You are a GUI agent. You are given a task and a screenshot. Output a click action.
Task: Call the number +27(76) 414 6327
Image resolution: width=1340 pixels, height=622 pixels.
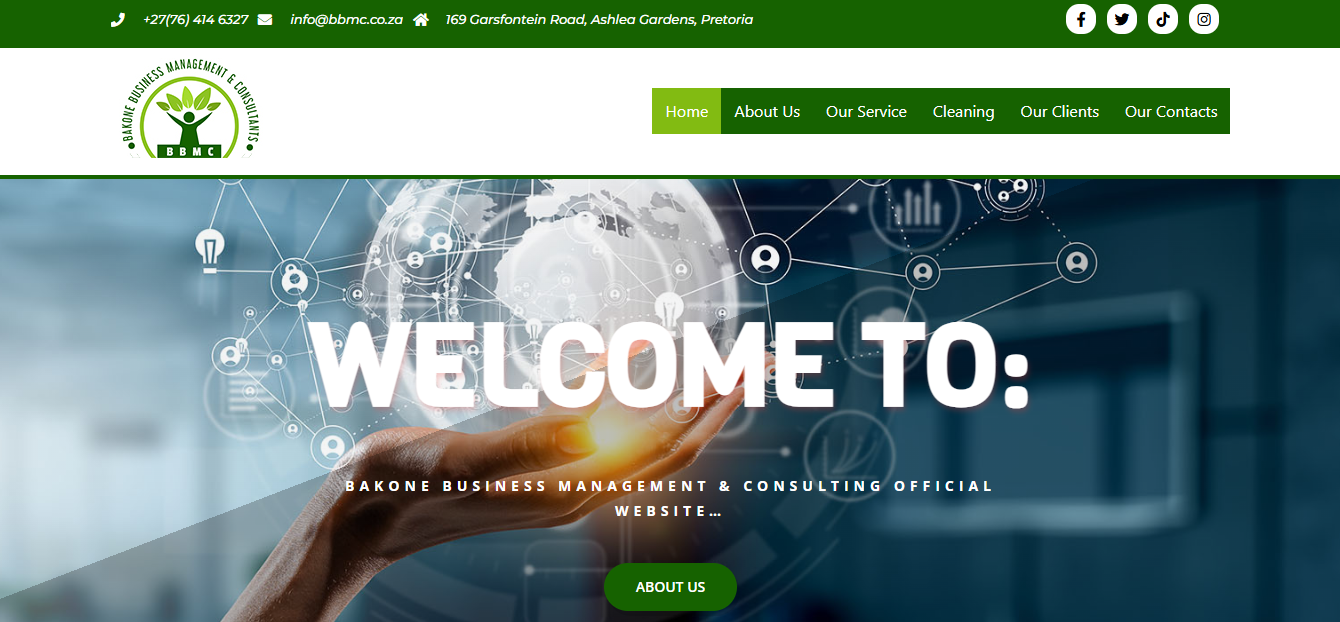196,20
